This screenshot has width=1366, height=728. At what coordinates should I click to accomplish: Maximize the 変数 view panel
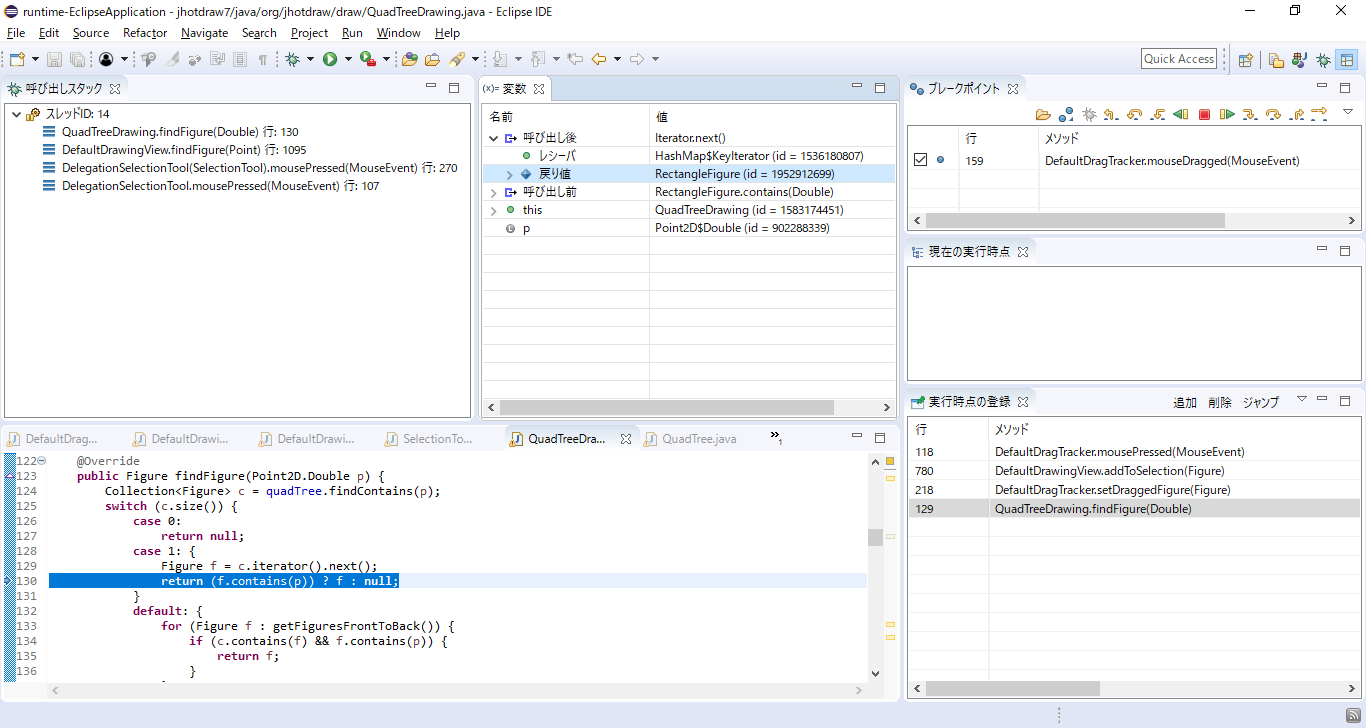[x=880, y=88]
